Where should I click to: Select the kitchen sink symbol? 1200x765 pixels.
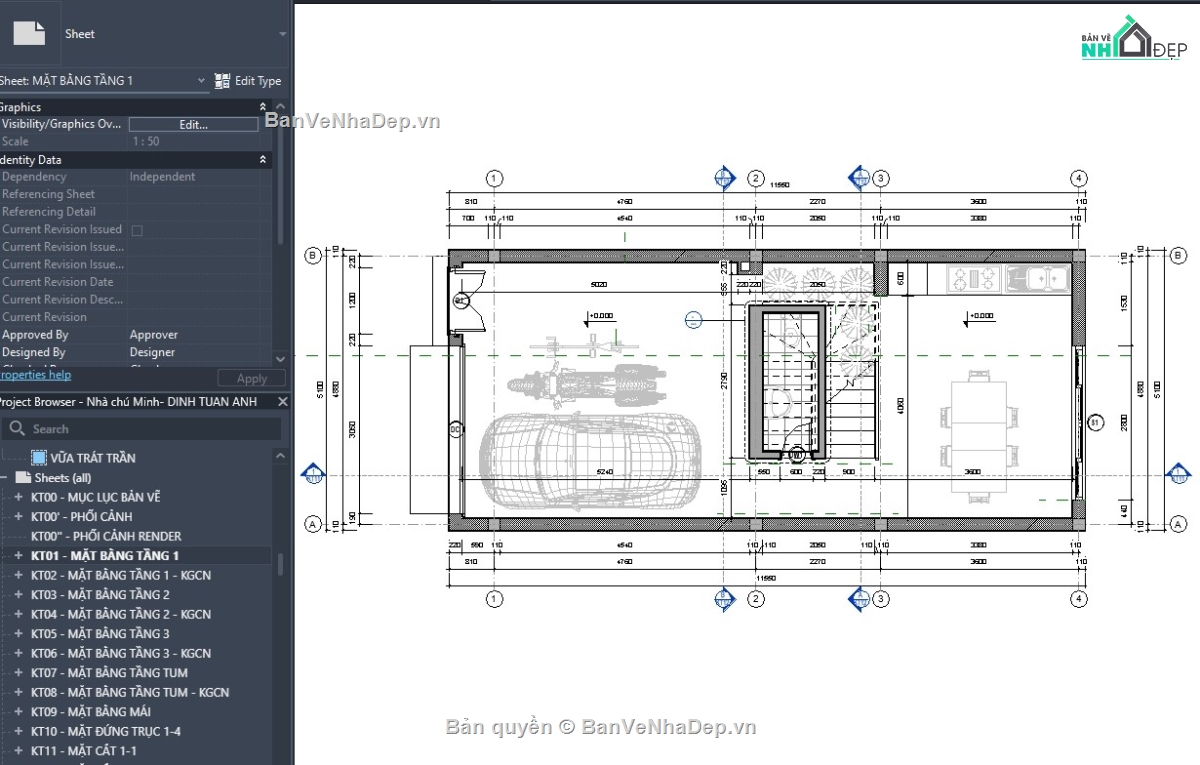(1037, 278)
